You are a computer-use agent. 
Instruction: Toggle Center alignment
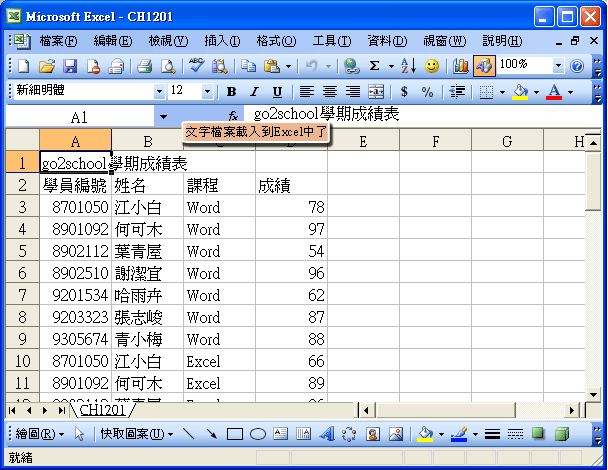(x=330, y=92)
